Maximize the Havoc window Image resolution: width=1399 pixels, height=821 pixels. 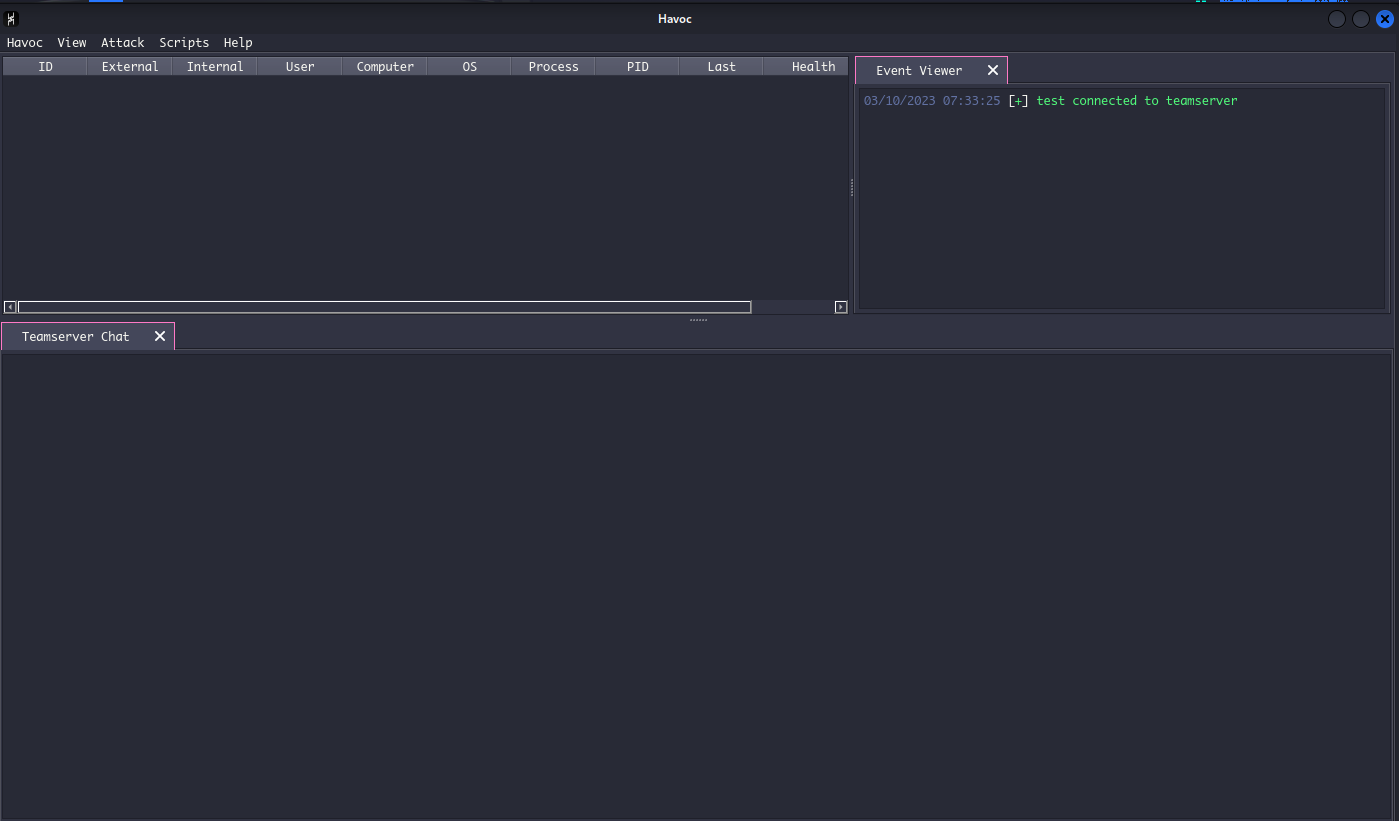click(1361, 19)
